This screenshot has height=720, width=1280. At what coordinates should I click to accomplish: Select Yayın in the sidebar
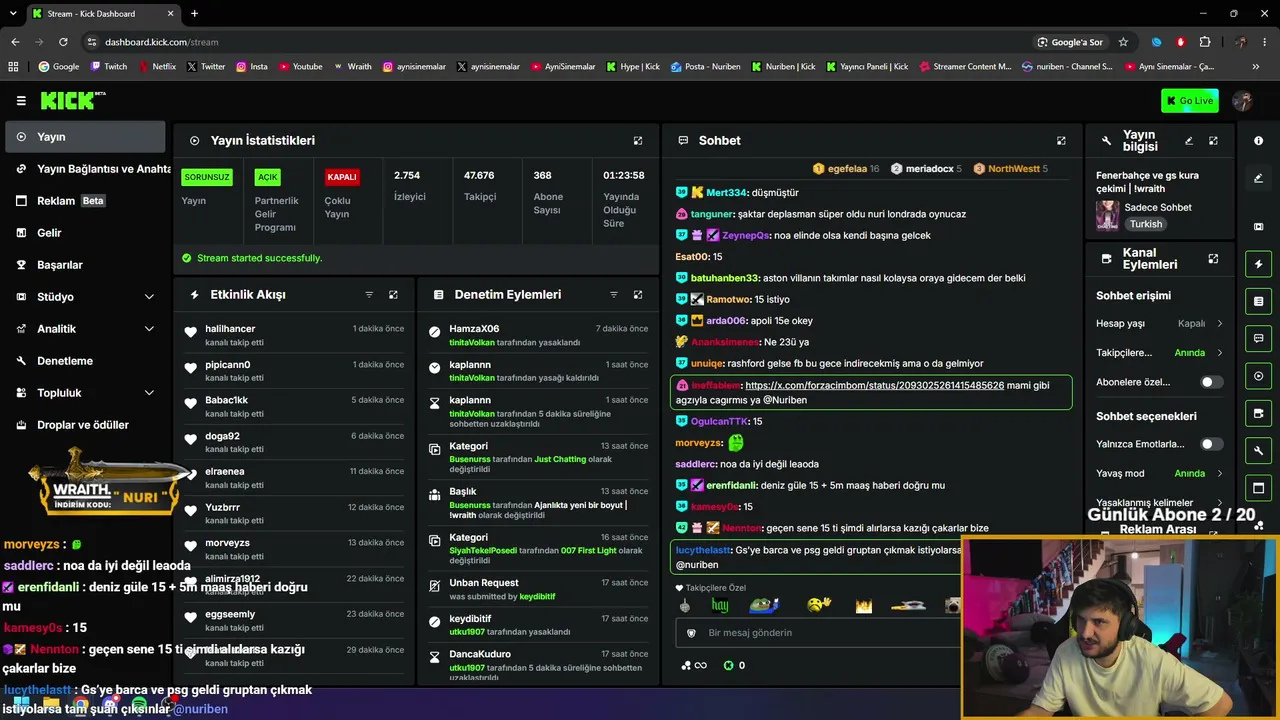tap(85, 137)
